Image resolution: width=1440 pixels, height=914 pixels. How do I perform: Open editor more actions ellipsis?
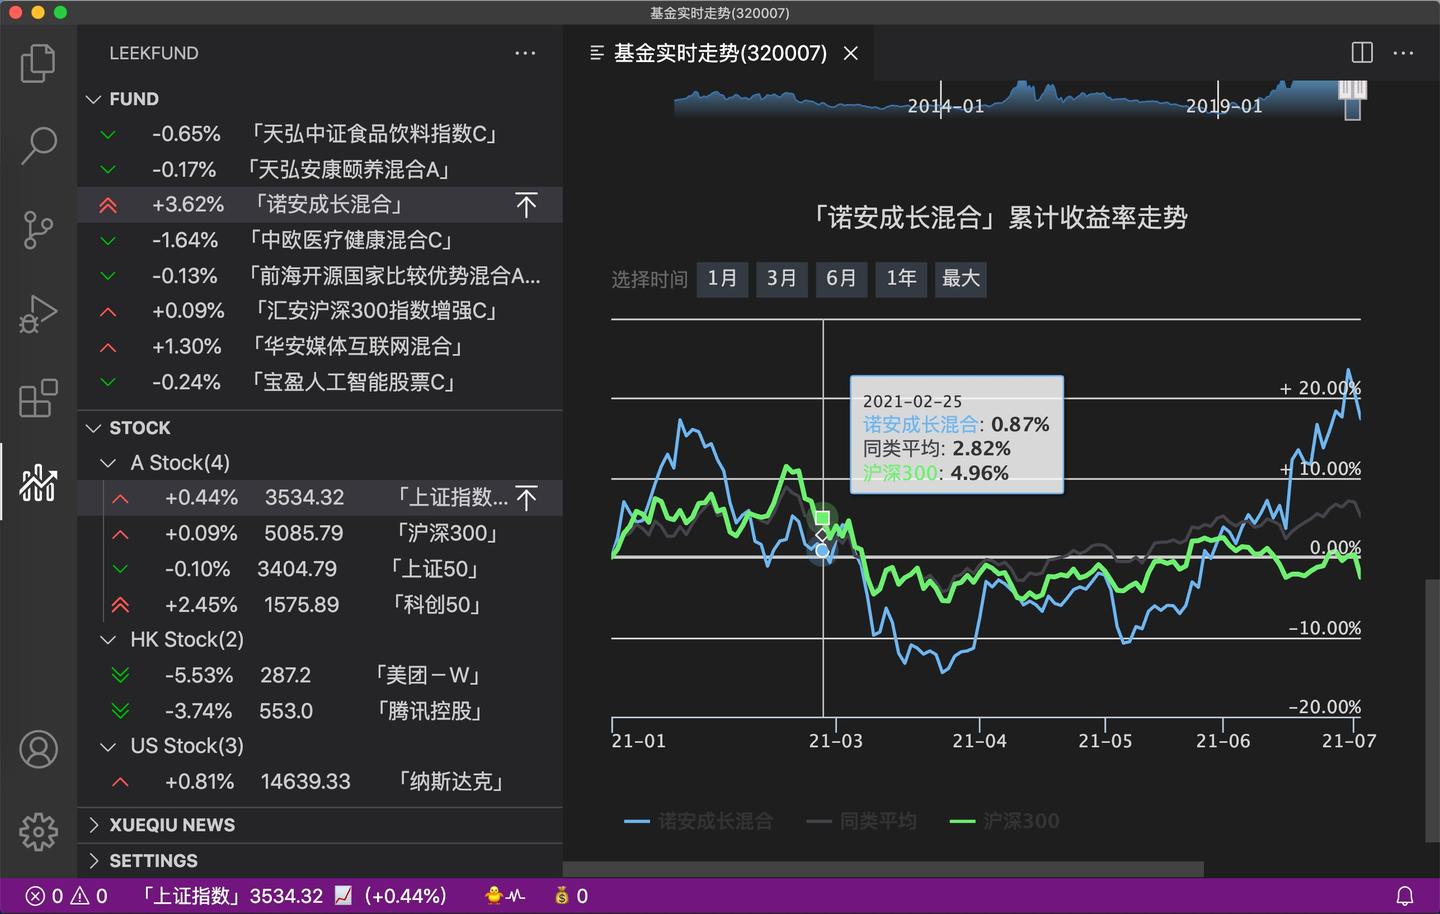pyautogui.click(x=1403, y=53)
